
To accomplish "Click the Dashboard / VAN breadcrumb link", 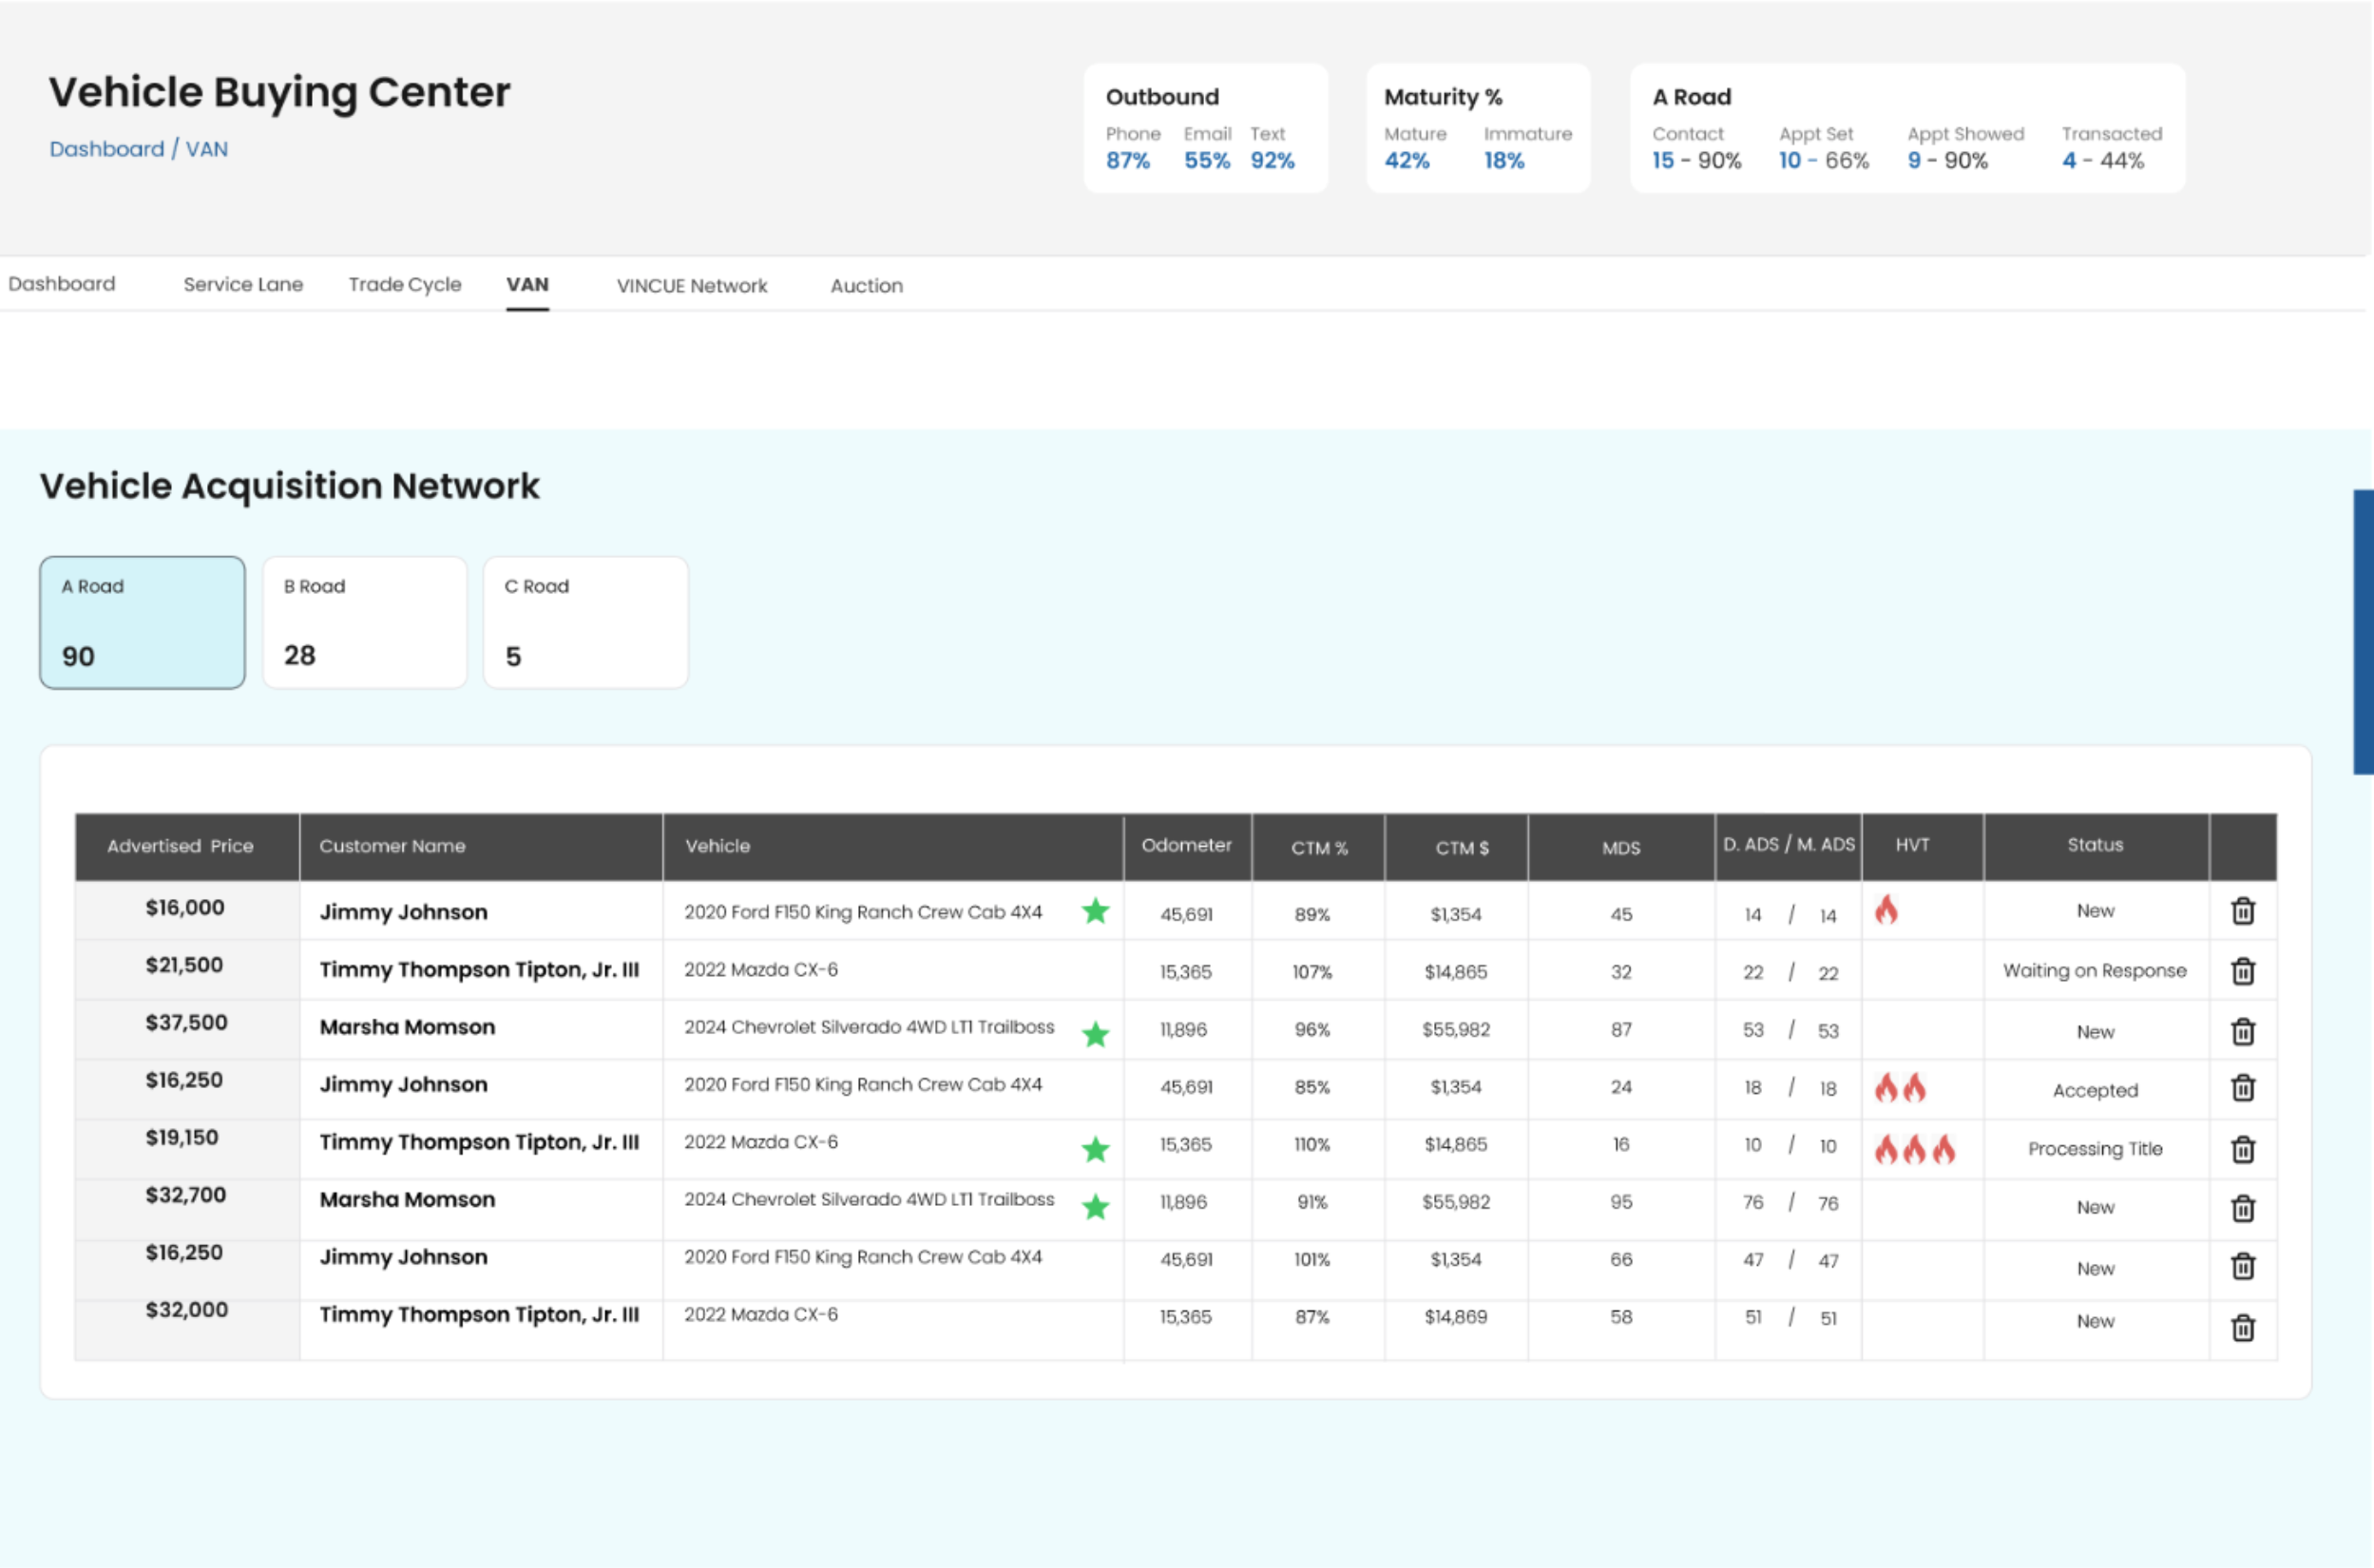I will click(x=139, y=149).
